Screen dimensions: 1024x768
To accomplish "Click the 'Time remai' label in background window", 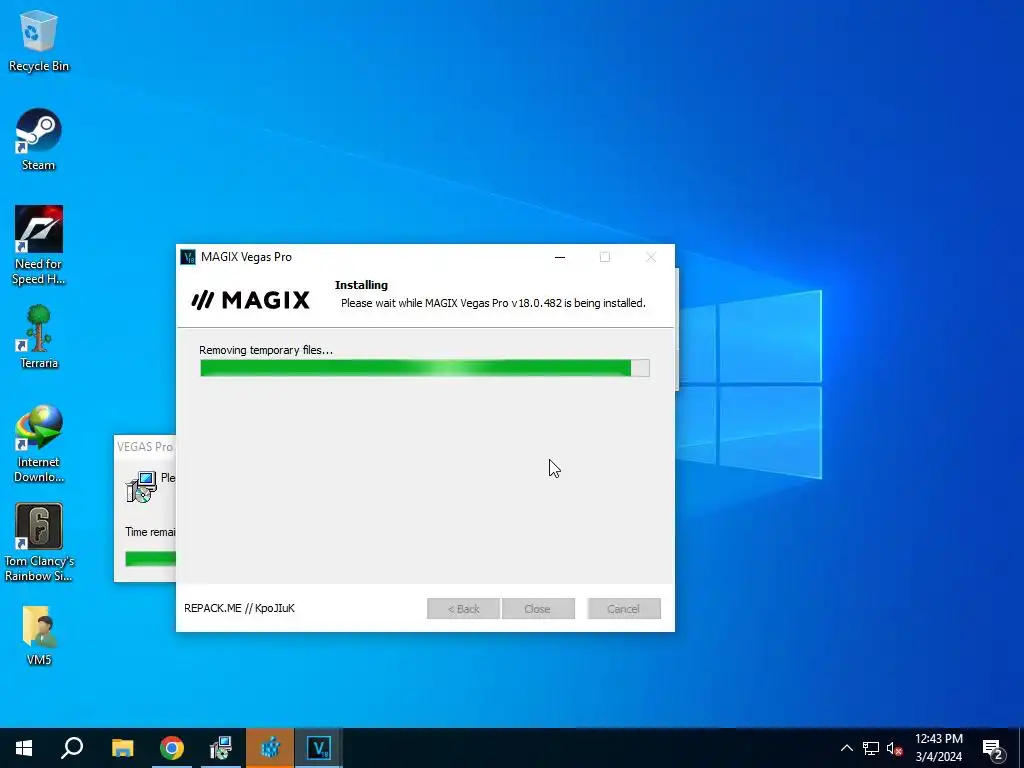I will (x=150, y=532).
